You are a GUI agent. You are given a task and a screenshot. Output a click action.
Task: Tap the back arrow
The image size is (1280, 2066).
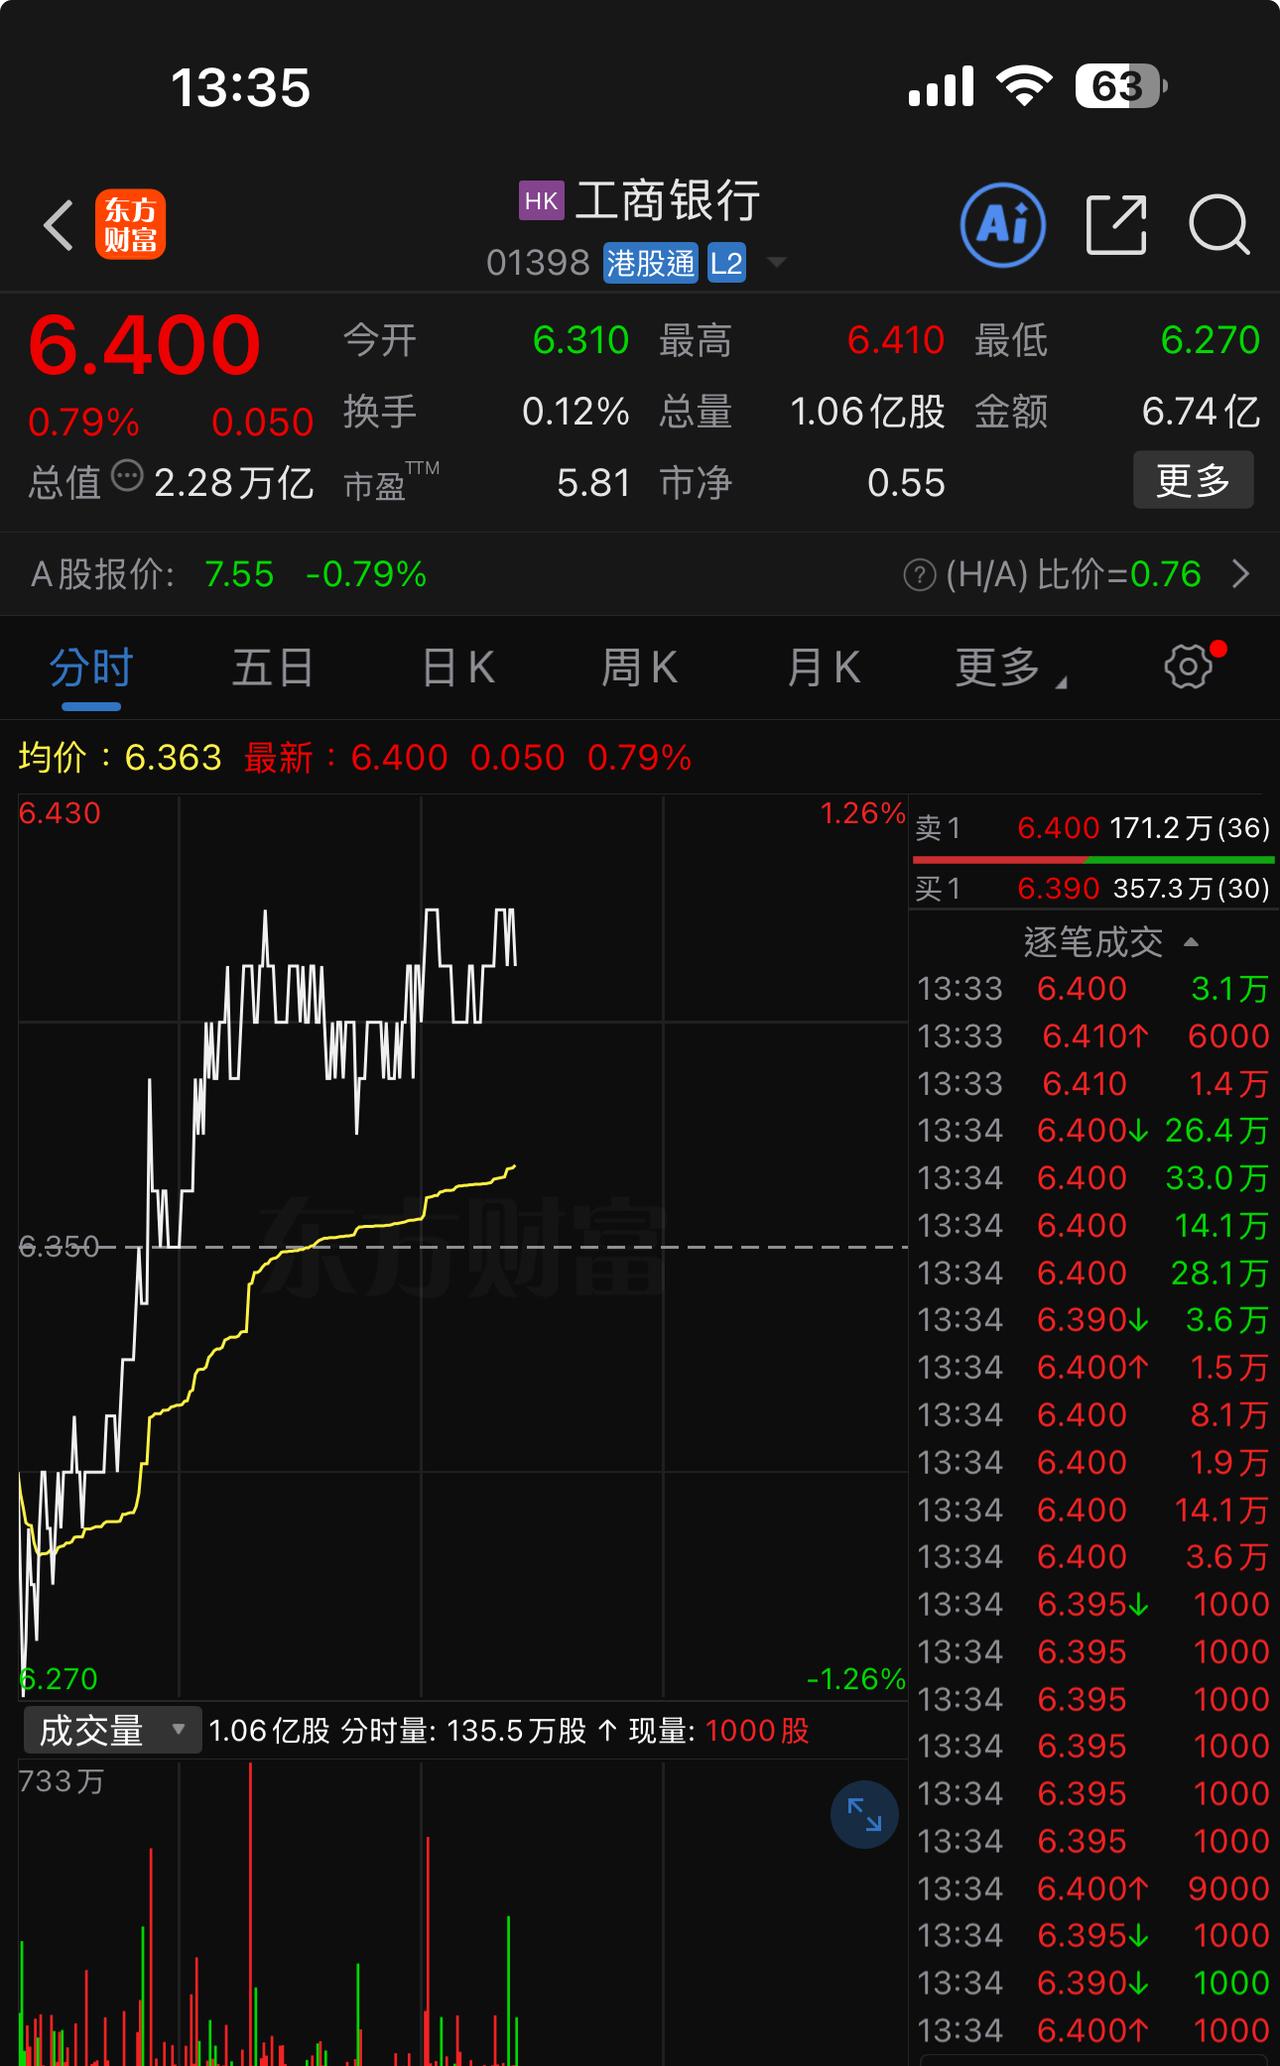(58, 224)
